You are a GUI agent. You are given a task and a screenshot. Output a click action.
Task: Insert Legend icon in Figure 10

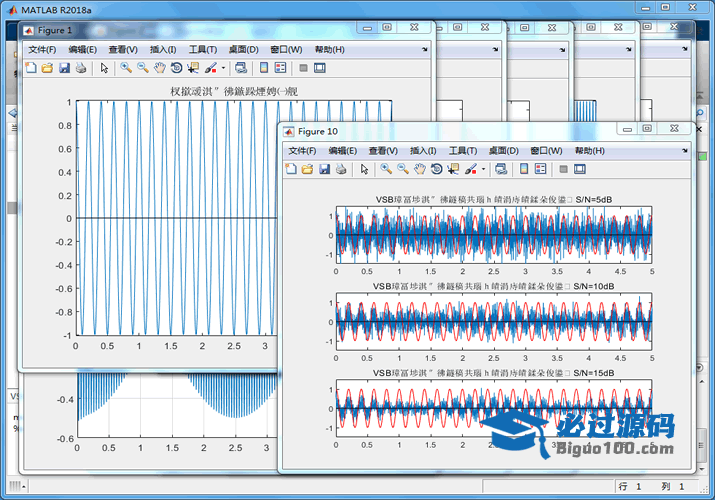point(540,169)
